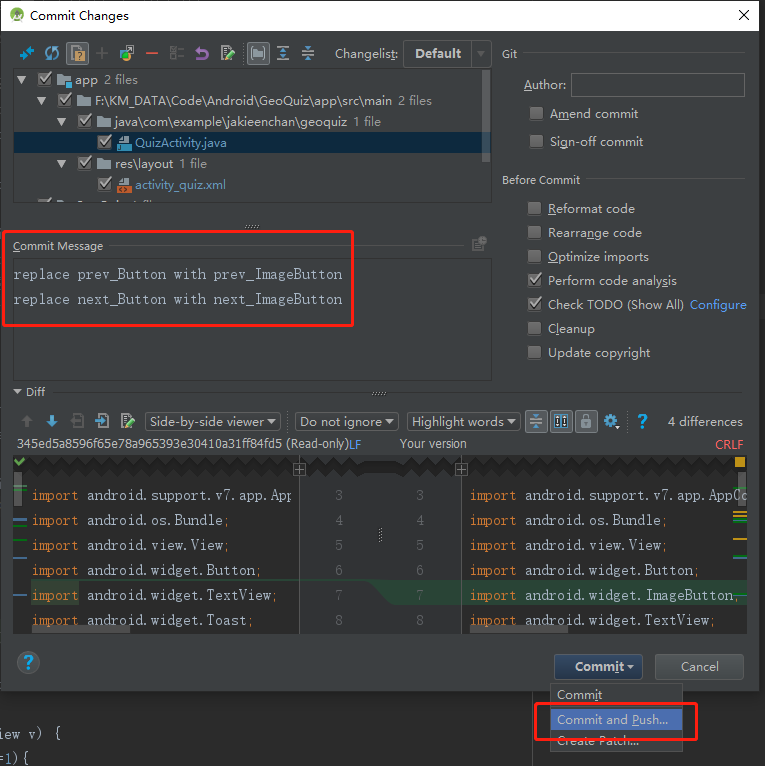Open the Changelist Default dropdown
The image size is (765, 766).
(447, 53)
